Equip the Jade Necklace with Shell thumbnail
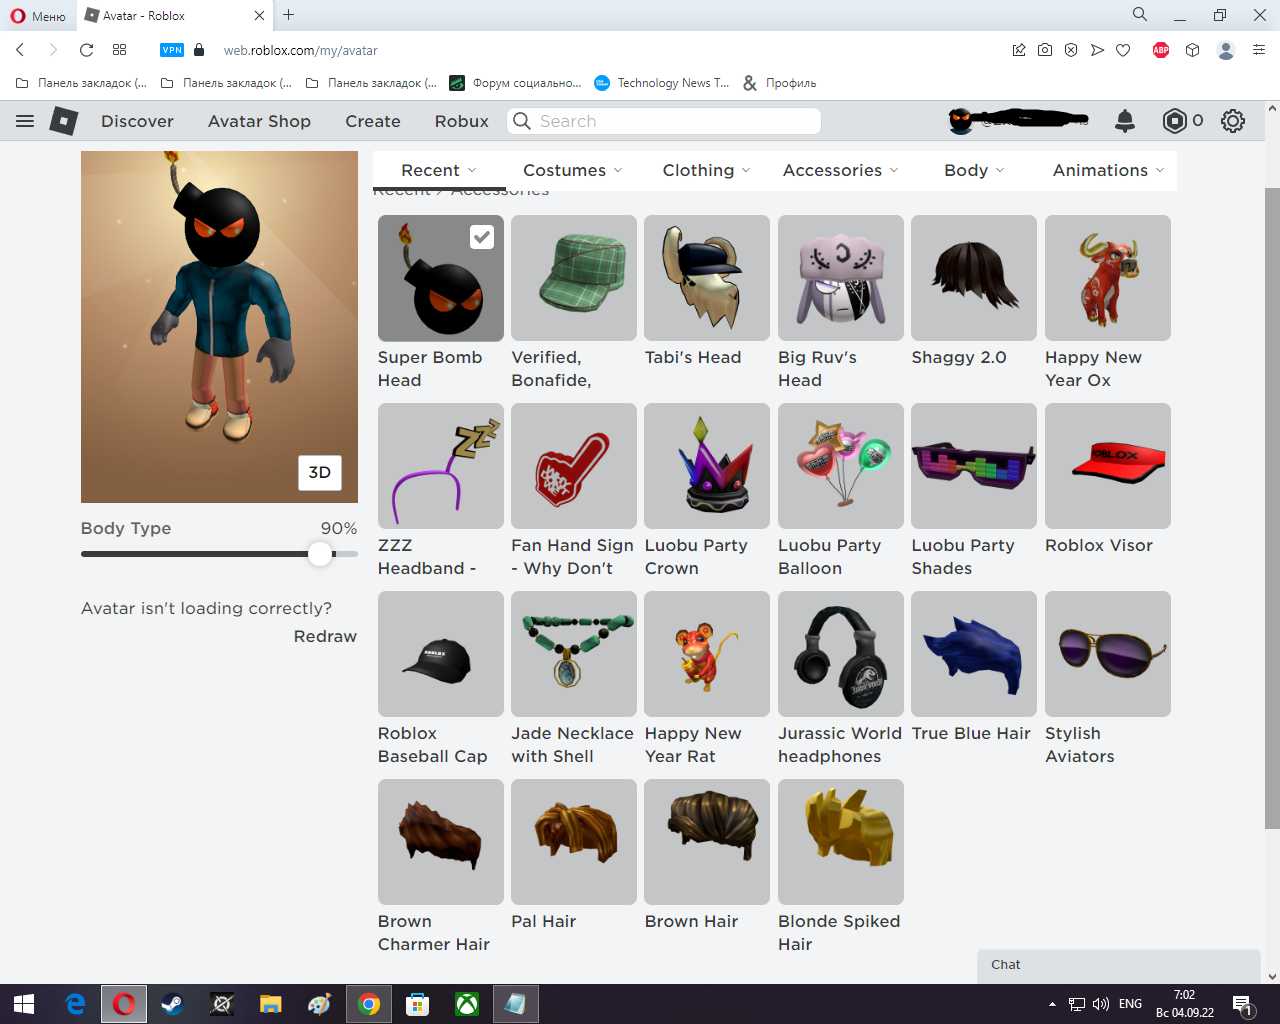Screen dimensions: 1280x1024 pyautogui.click(x=574, y=654)
